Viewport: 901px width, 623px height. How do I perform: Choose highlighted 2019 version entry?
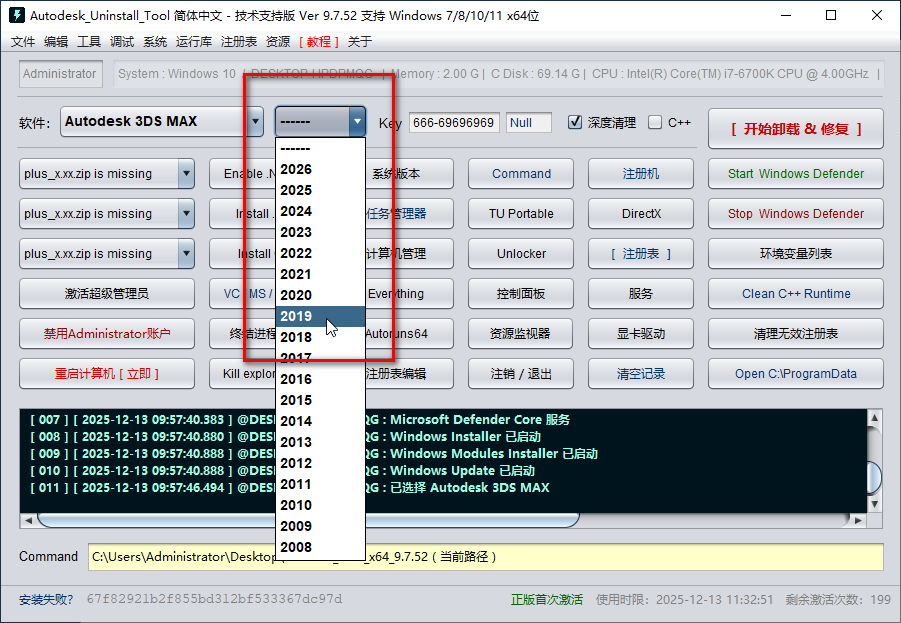[320, 316]
